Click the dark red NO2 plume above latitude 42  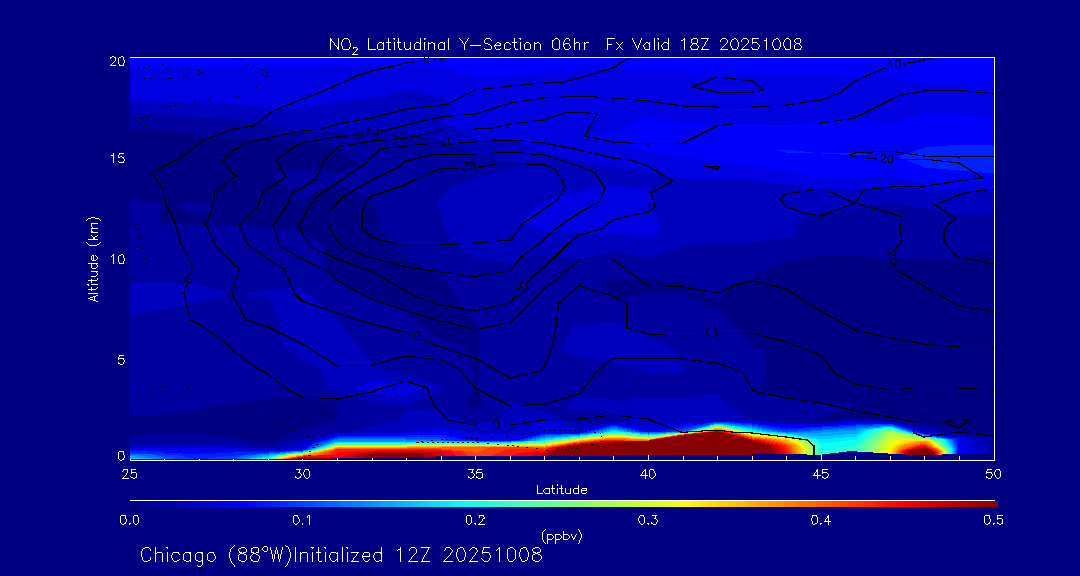point(716,444)
